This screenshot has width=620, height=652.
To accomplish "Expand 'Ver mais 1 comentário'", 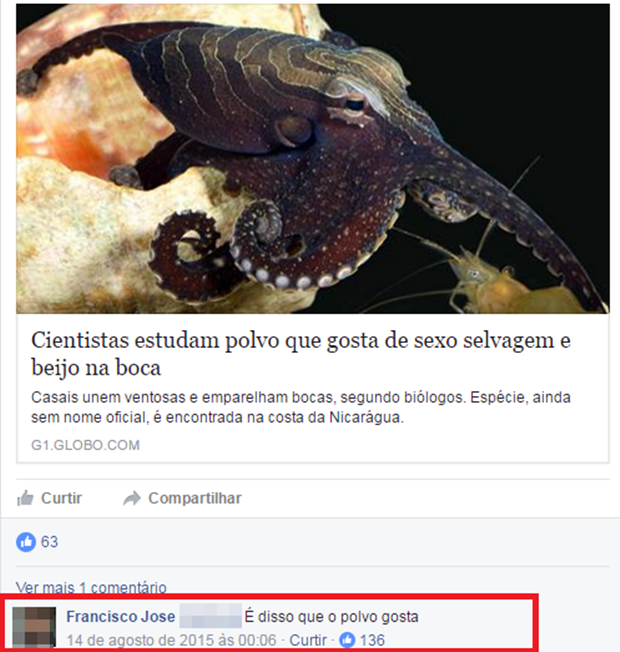I will point(91,587).
